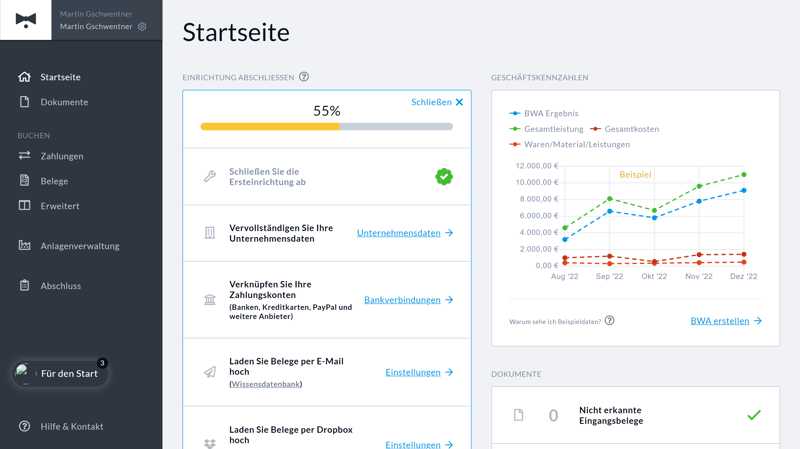Click the Zahlungen transfer arrows icon

(x=24, y=156)
